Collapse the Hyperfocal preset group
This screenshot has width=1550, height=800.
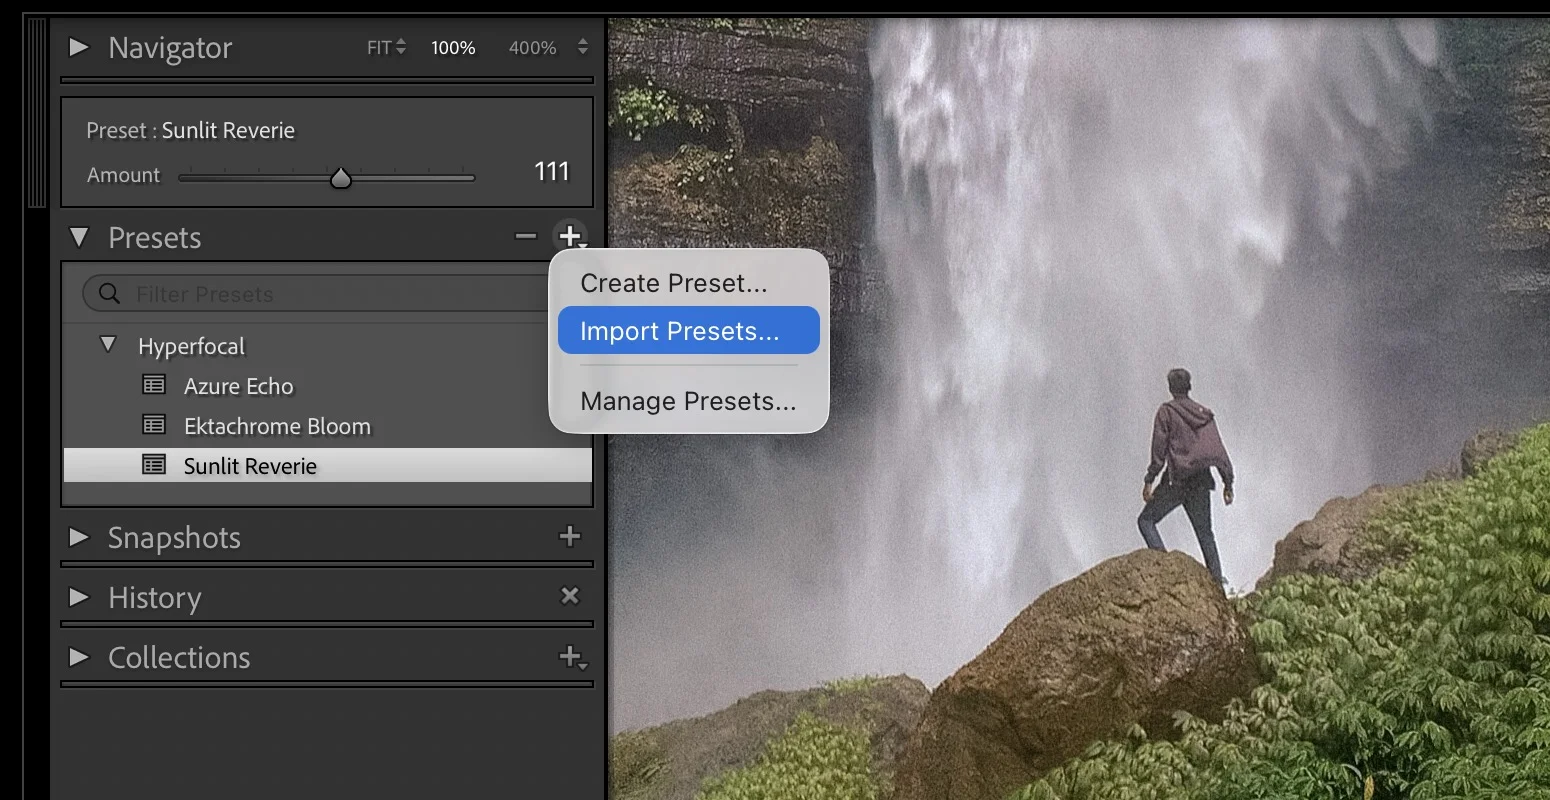[x=108, y=345]
